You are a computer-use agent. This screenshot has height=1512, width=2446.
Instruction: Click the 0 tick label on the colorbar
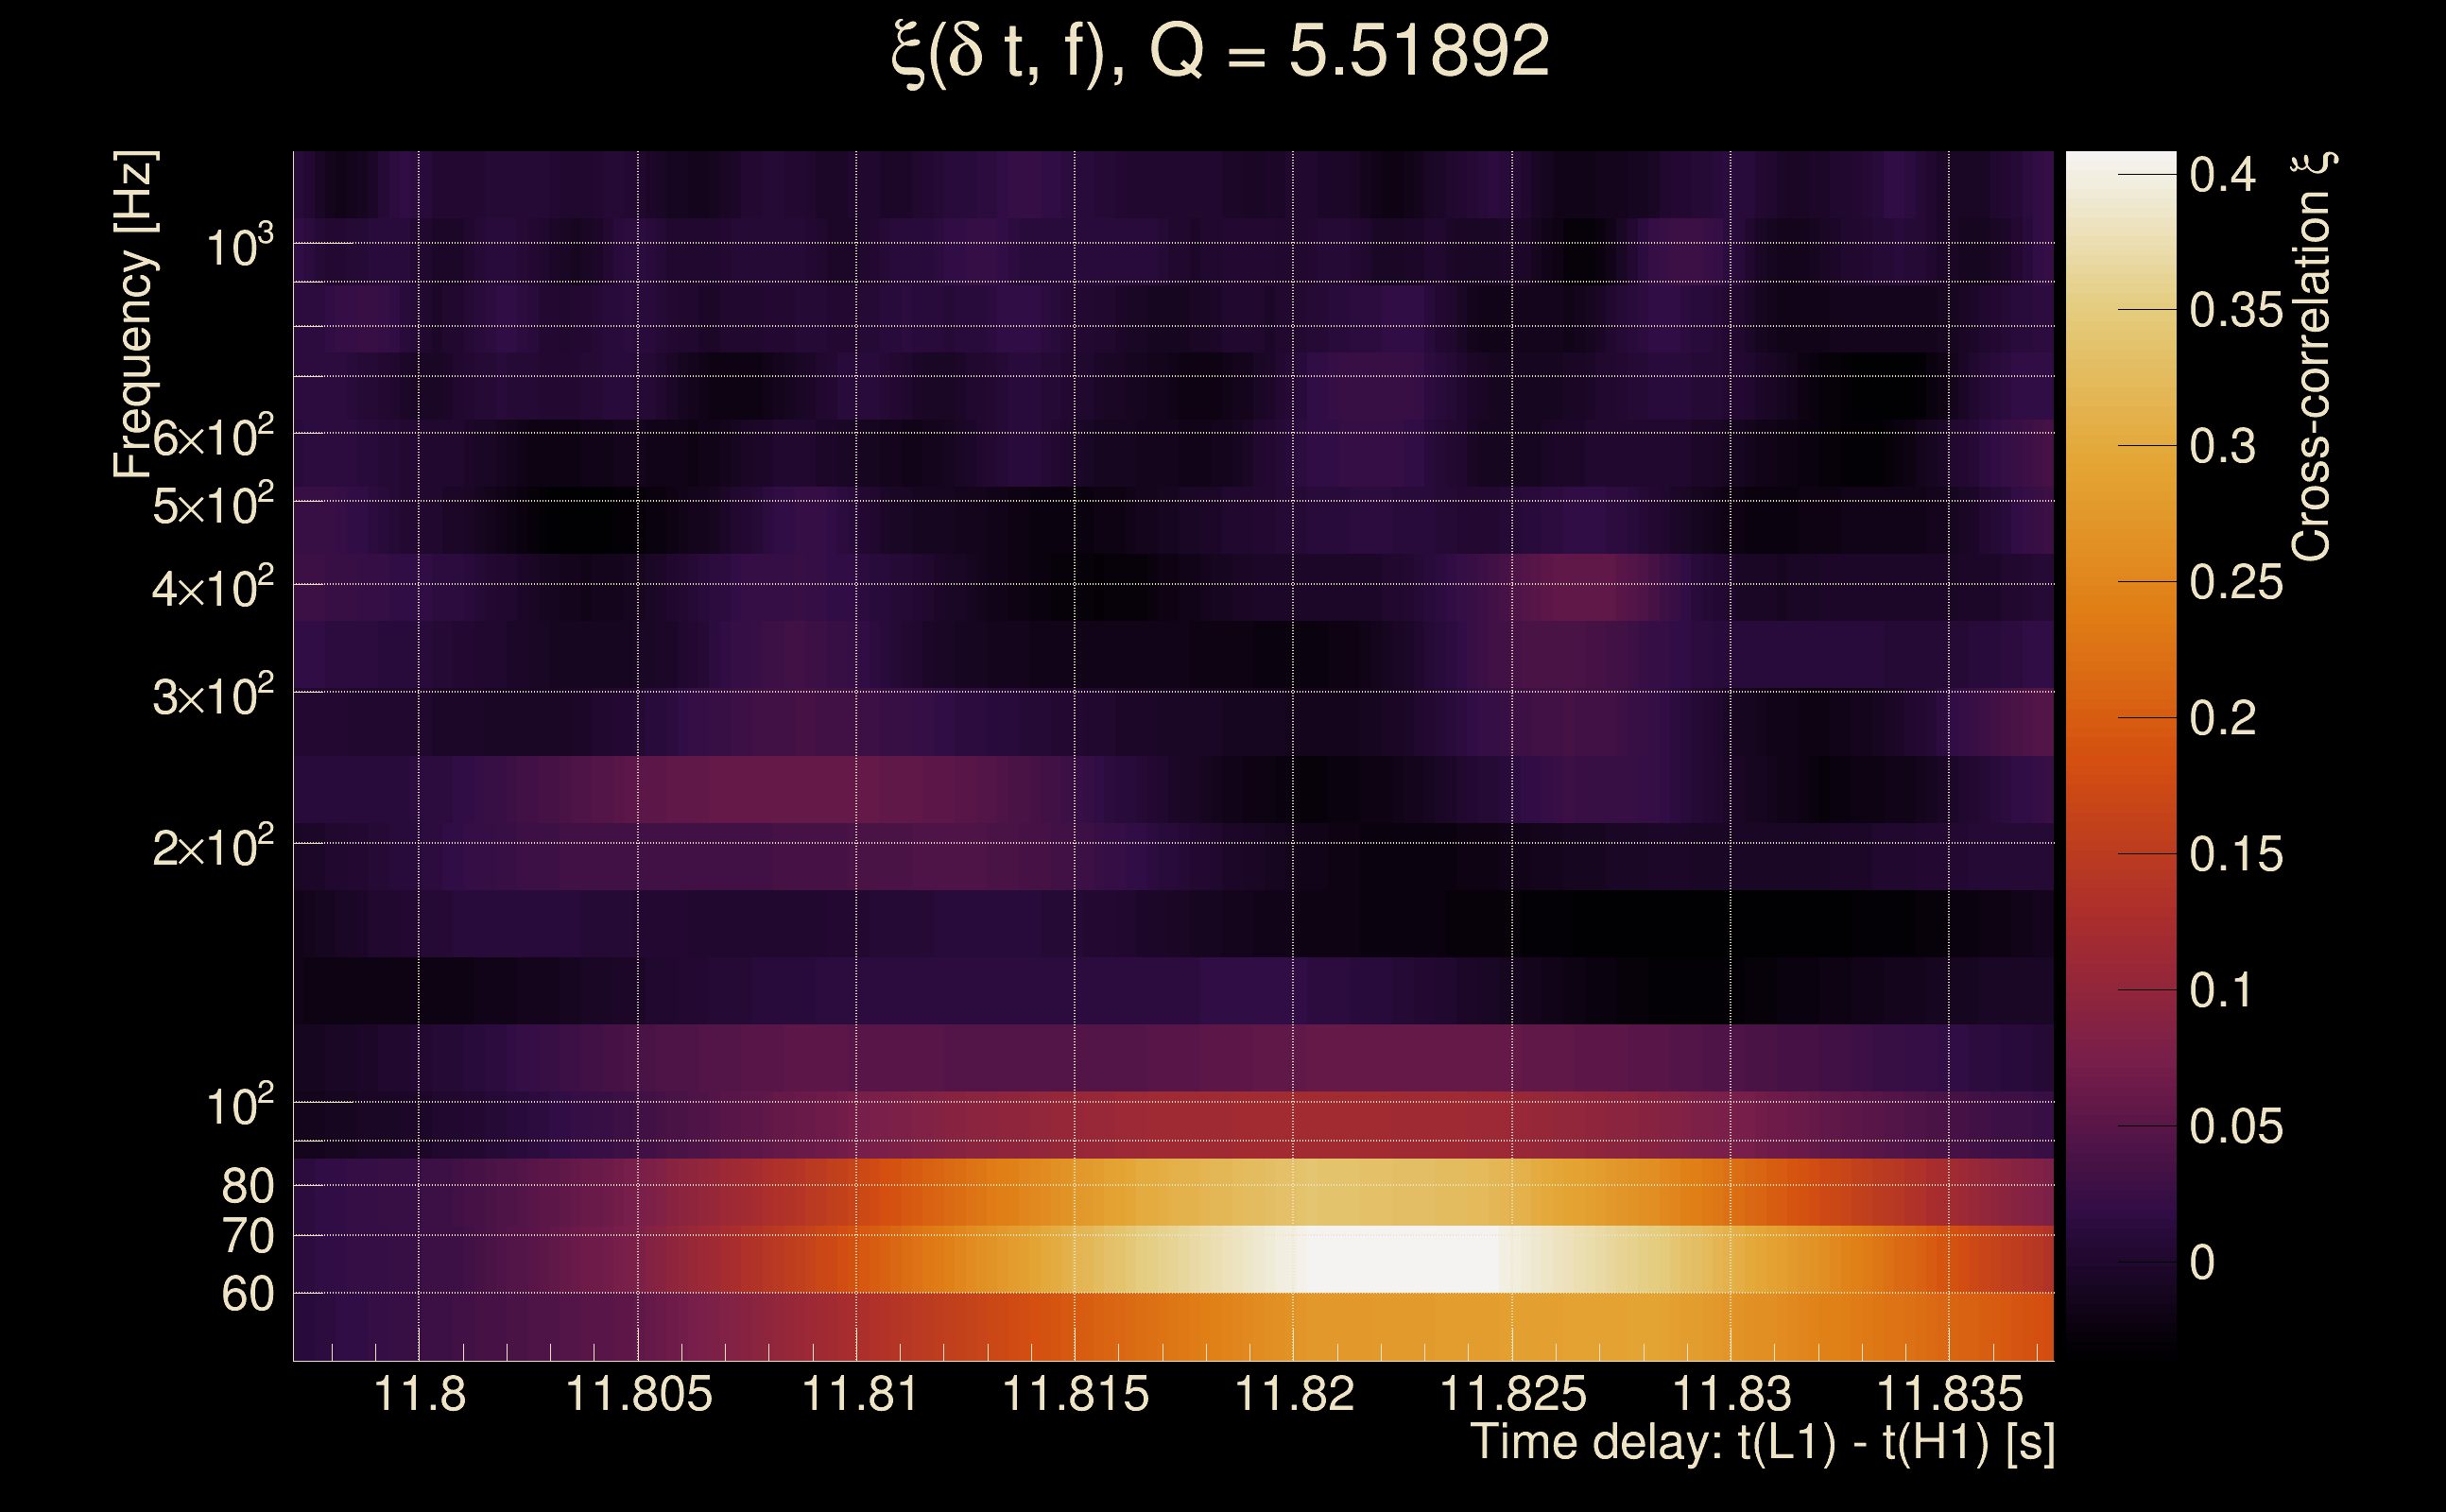point(2202,1263)
